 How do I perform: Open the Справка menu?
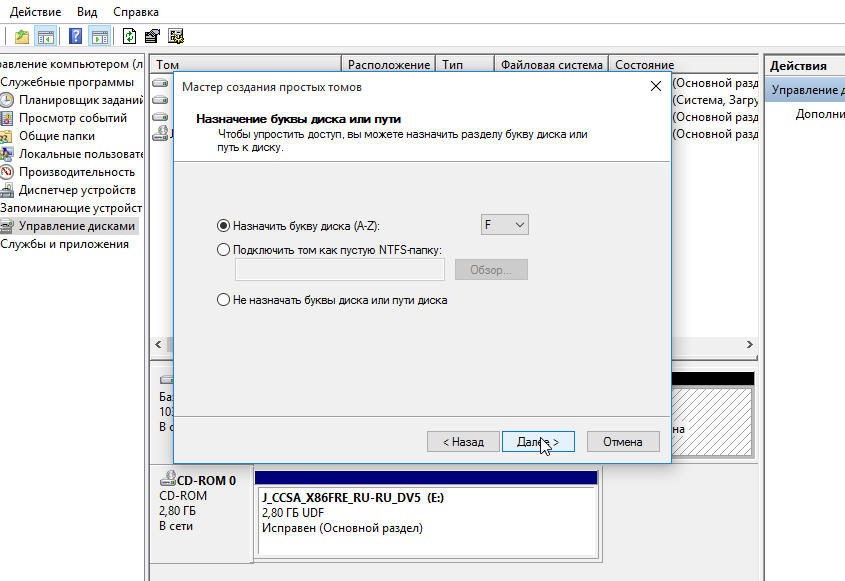(x=135, y=12)
